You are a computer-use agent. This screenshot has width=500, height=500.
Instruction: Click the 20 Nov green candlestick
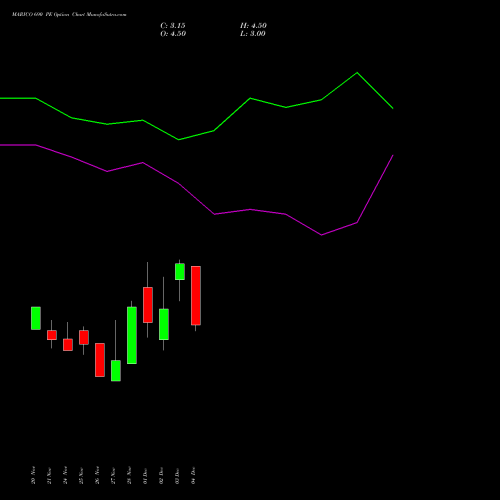coord(36,318)
